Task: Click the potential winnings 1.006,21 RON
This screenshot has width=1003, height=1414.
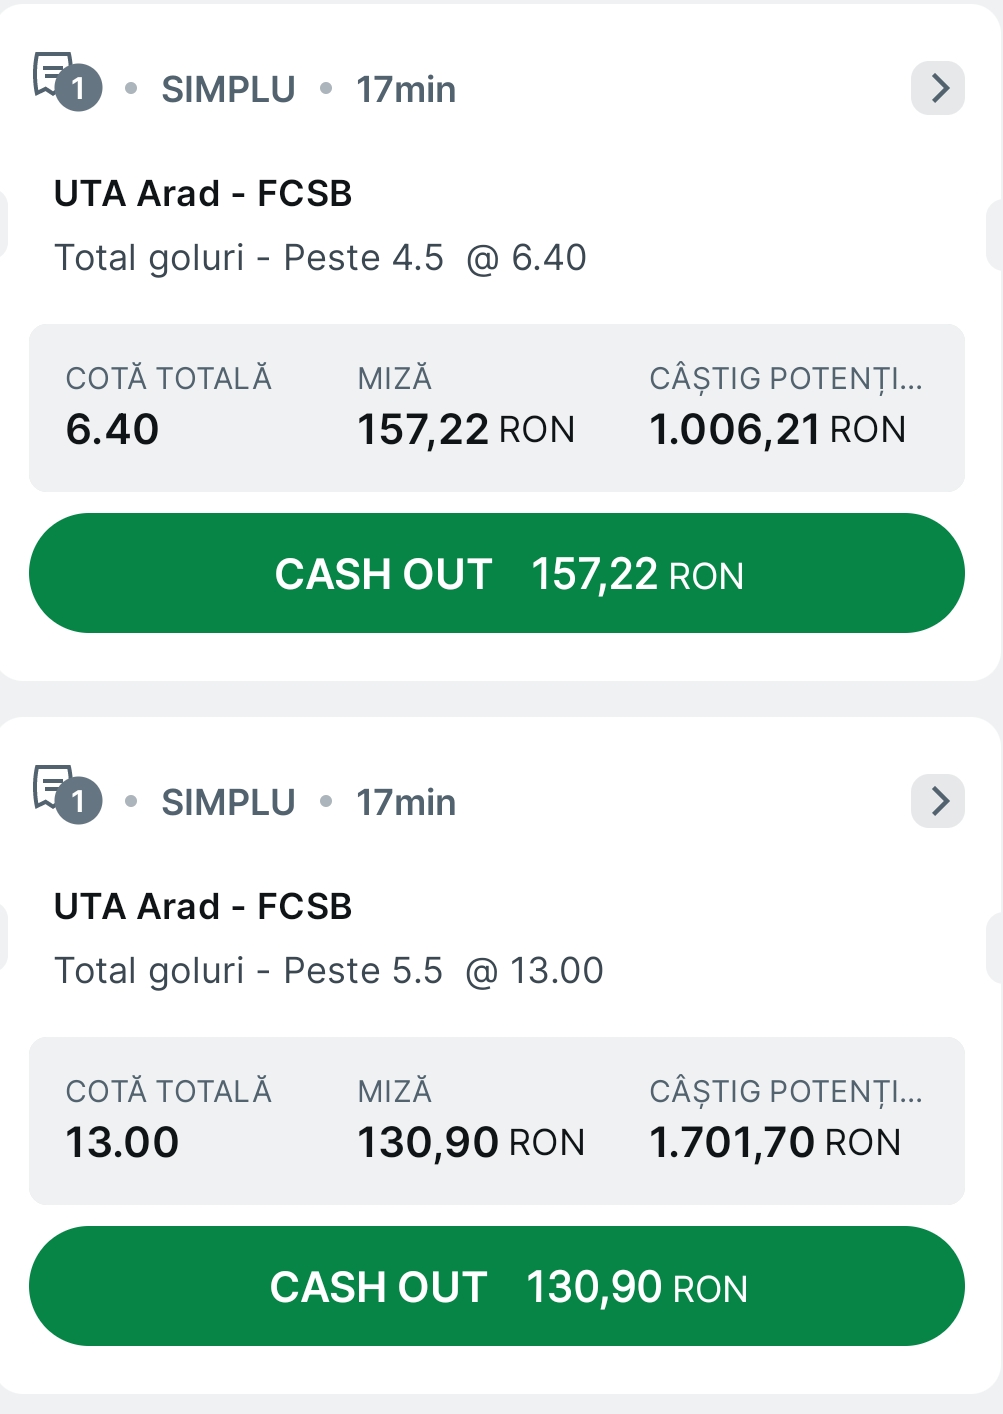Action: tap(777, 430)
